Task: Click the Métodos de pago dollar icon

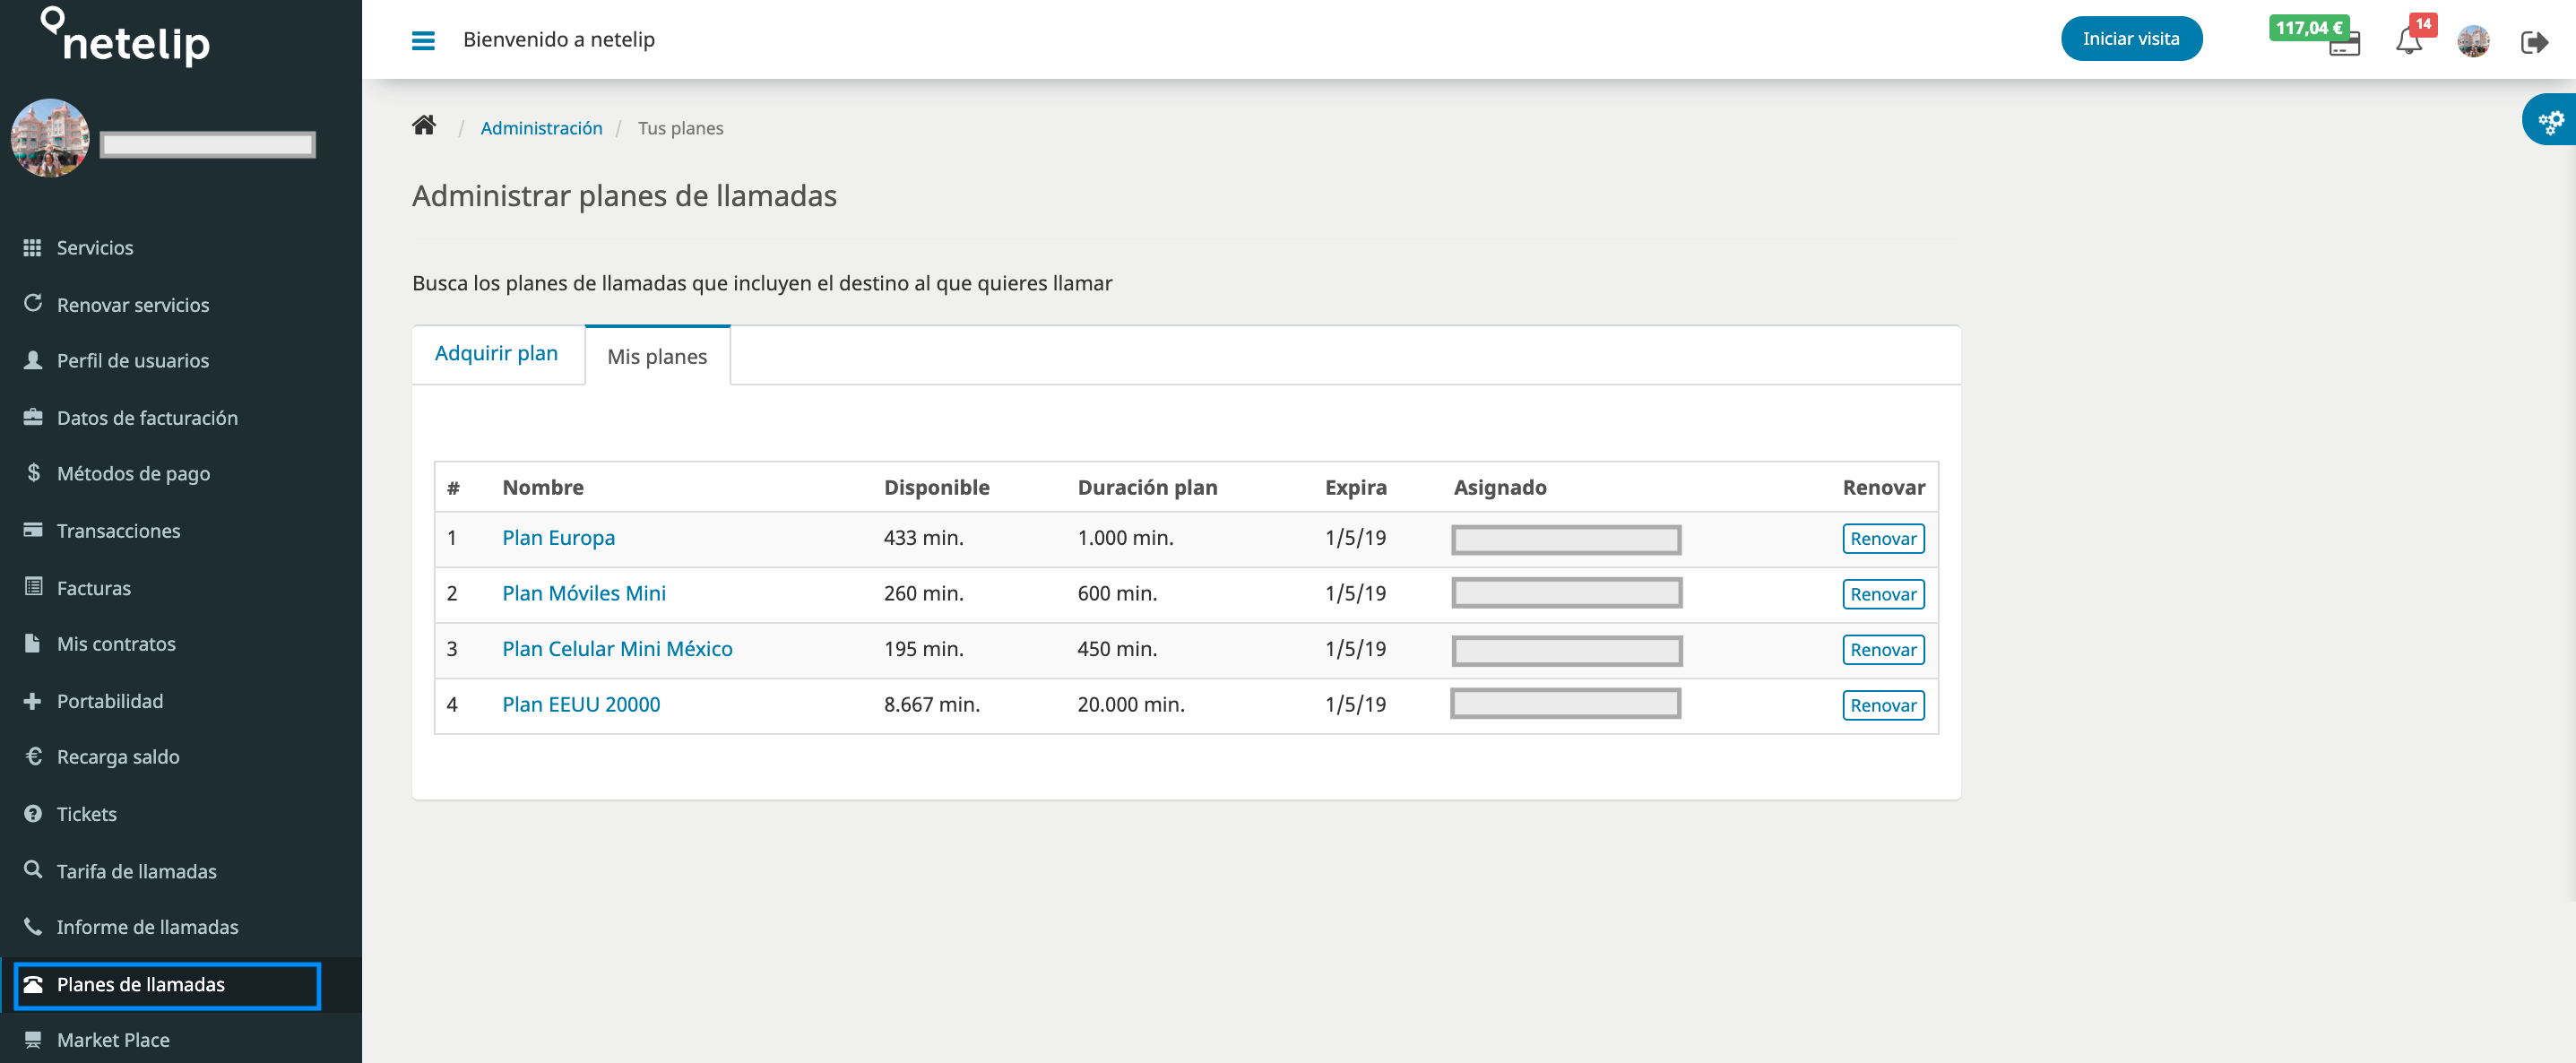Action: point(33,472)
